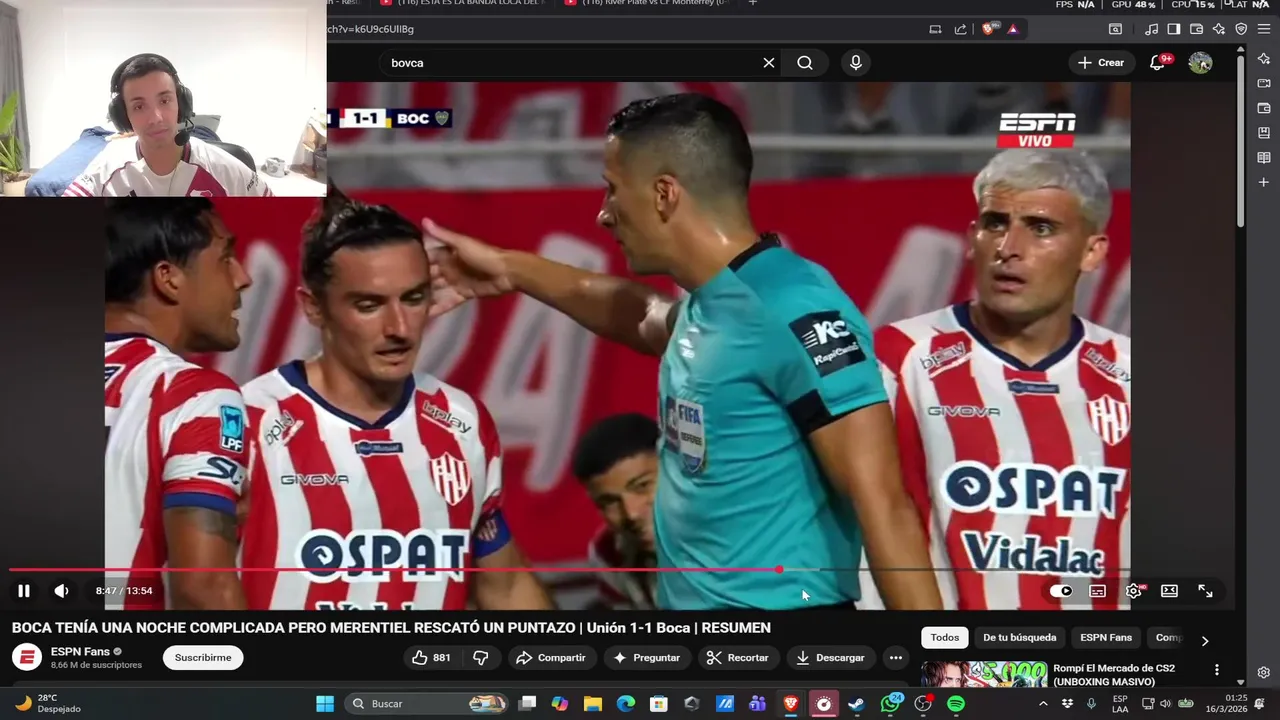Select the ESPN Fans filter chip
The width and height of the screenshot is (1280, 720).
click(x=1106, y=638)
